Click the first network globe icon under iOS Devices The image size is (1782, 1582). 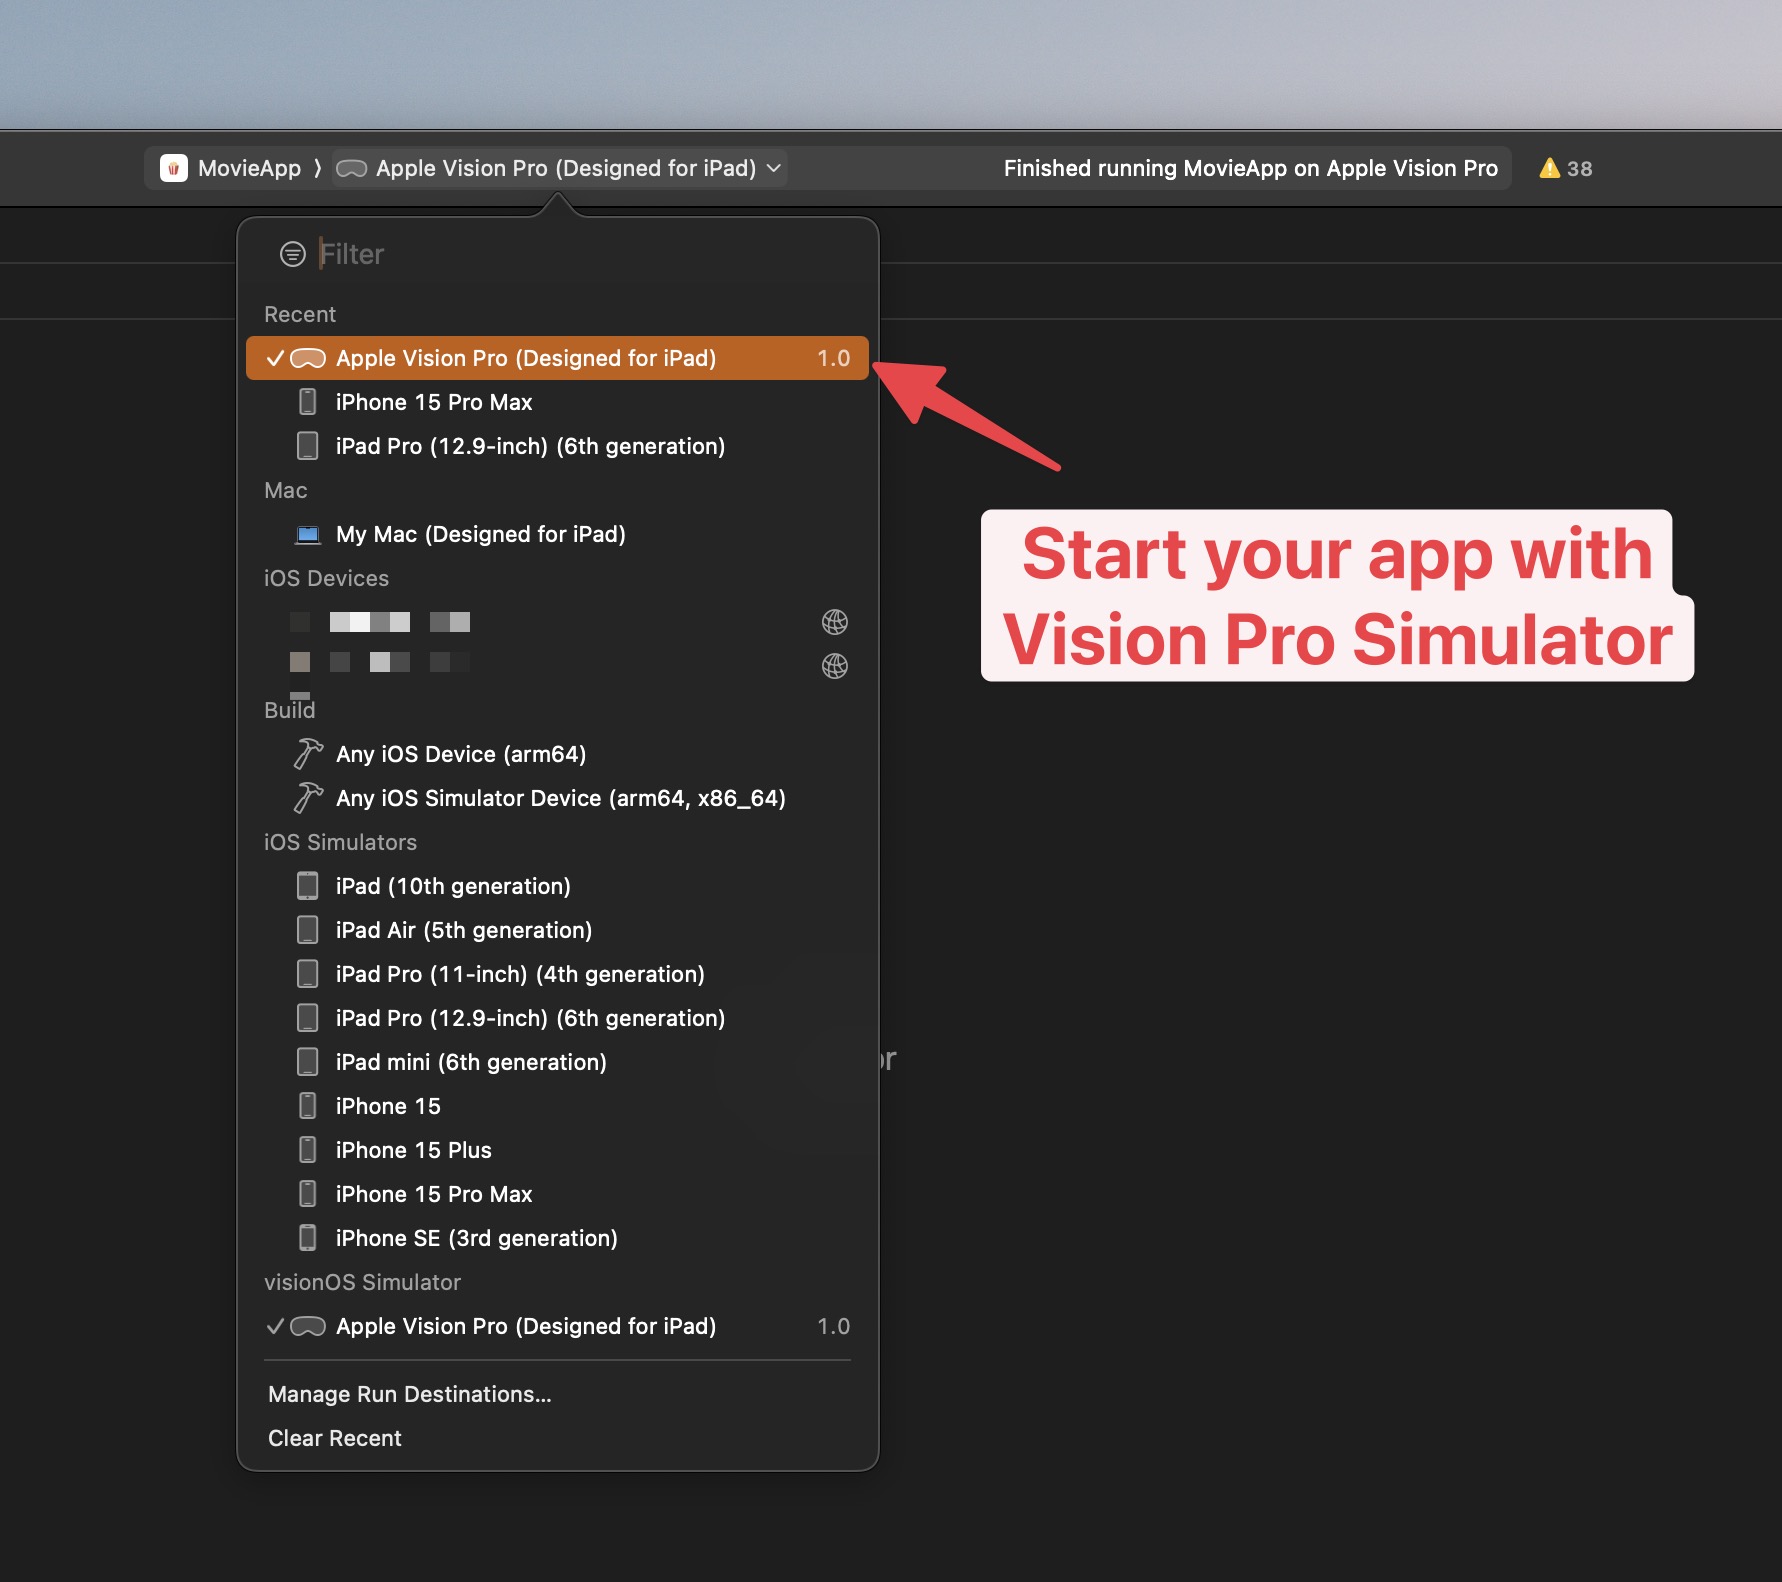click(x=835, y=622)
